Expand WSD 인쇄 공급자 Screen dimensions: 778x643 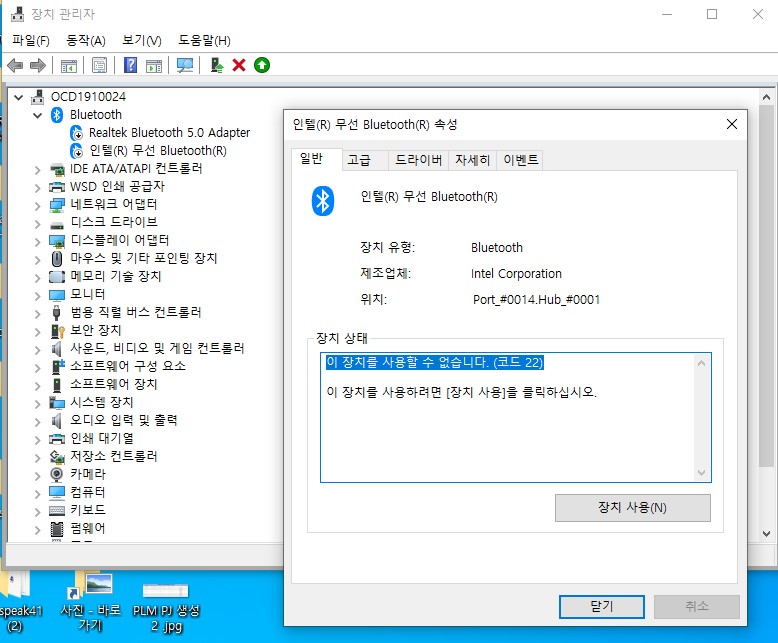[37, 188]
